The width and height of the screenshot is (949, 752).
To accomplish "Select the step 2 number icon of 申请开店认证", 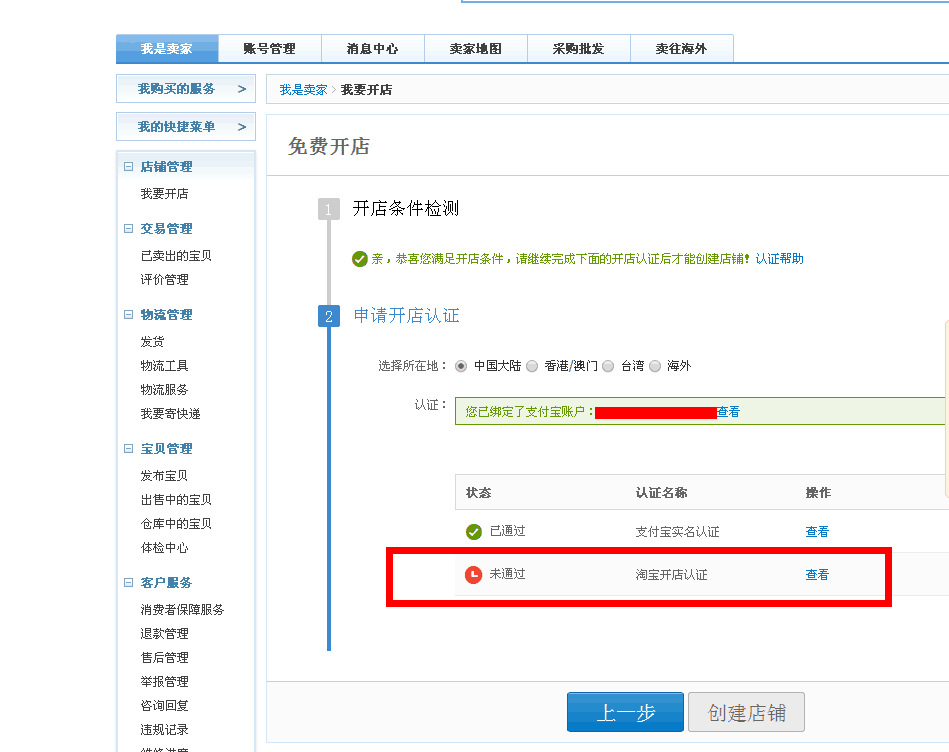I will [329, 315].
